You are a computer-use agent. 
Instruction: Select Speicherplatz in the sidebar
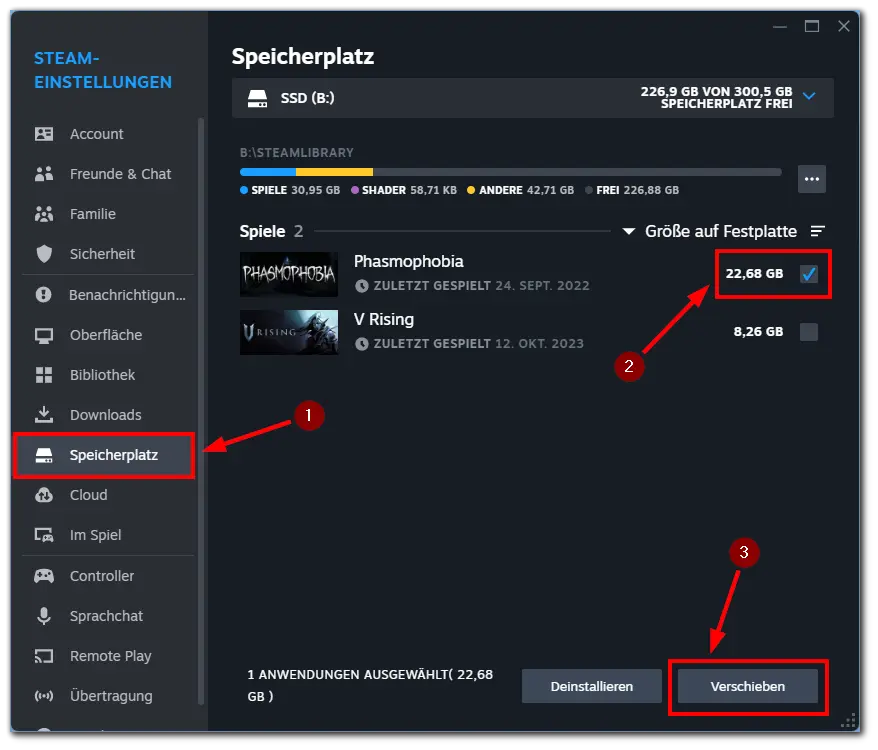105,455
